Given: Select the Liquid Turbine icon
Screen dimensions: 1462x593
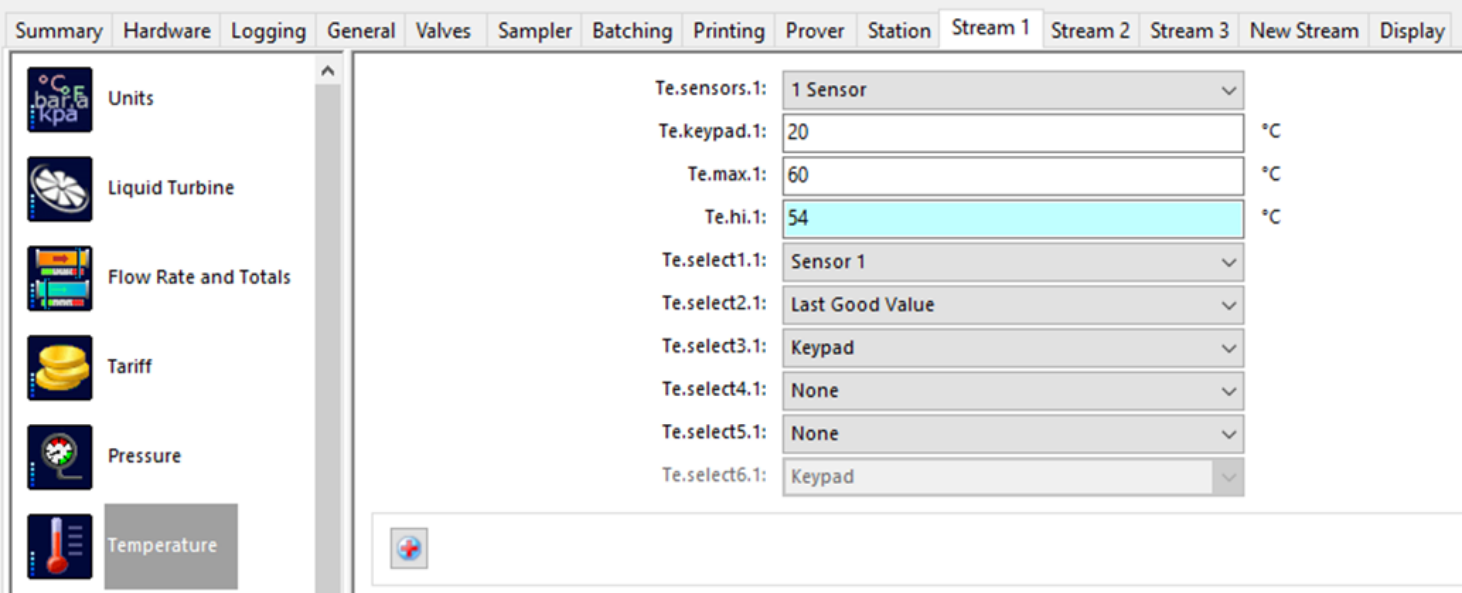Looking at the screenshot, I should click(x=60, y=188).
